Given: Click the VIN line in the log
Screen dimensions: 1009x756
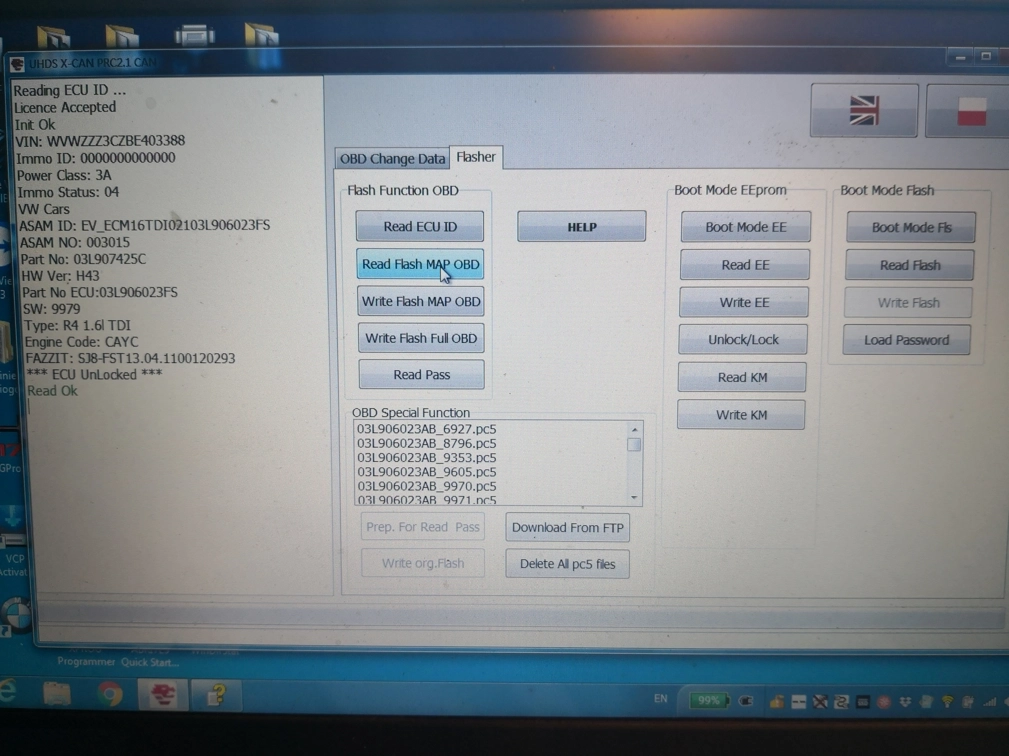Looking at the screenshot, I should click(x=100, y=141).
